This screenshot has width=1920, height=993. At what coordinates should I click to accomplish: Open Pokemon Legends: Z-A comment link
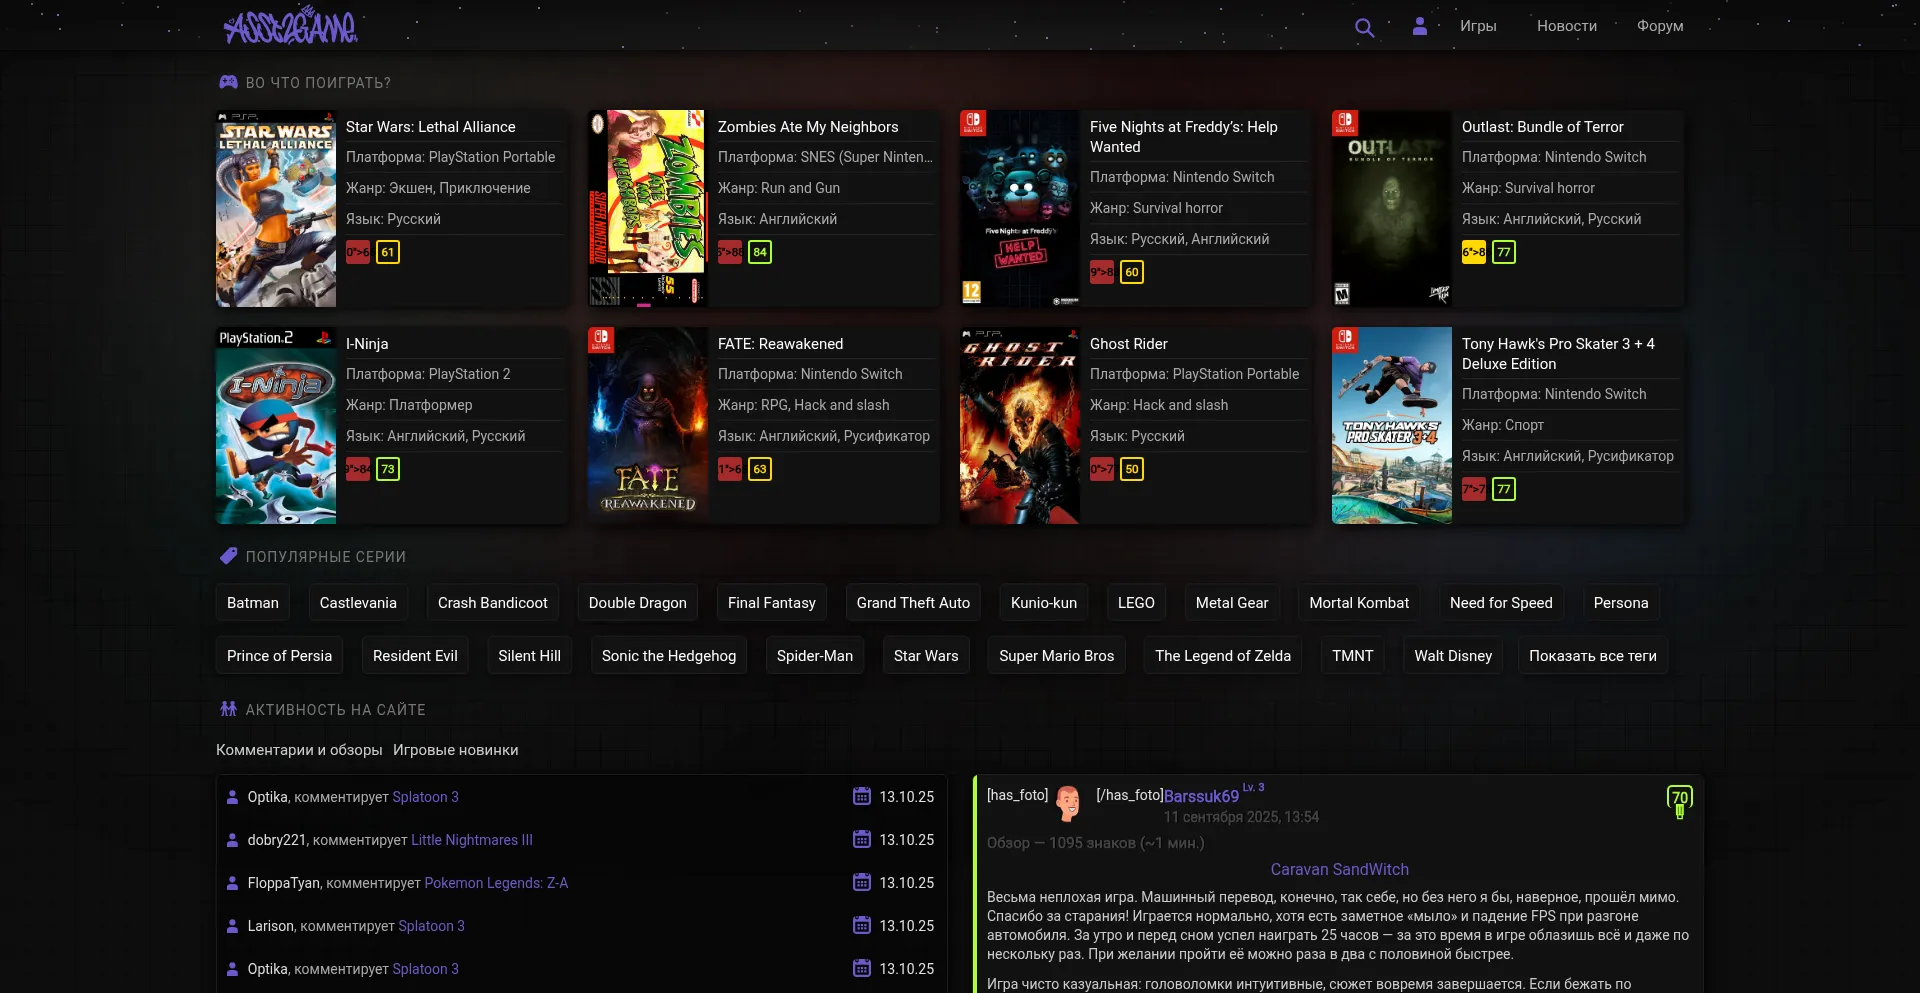pos(496,883)
